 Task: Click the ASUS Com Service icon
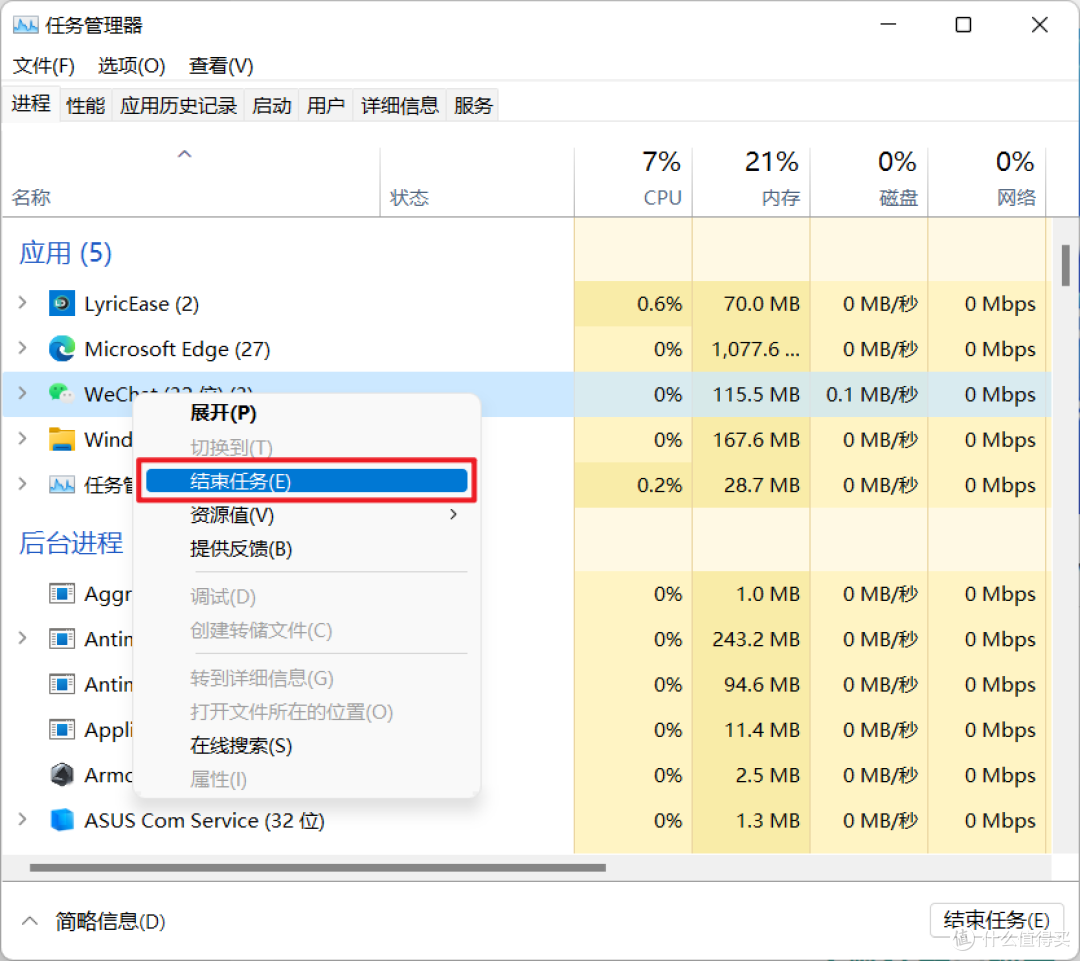pos(62,820)
